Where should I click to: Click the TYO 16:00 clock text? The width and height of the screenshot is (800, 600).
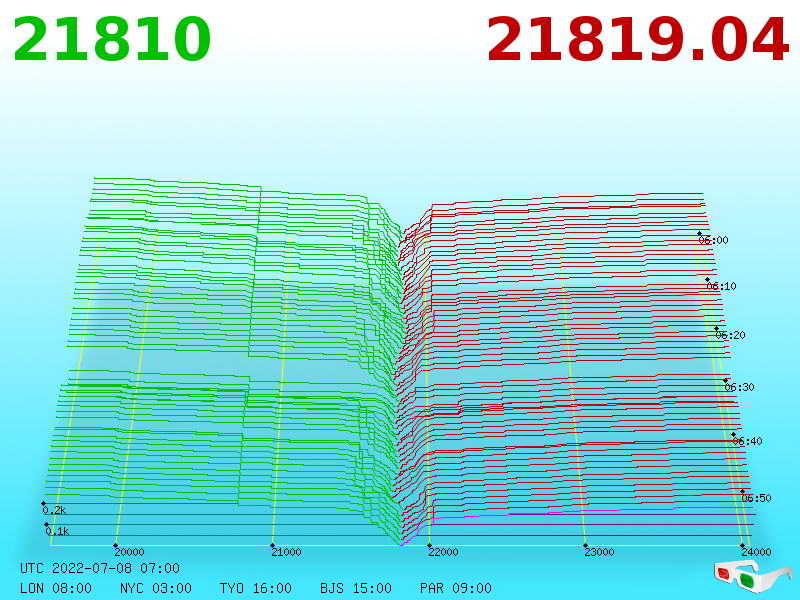[256, 588]
